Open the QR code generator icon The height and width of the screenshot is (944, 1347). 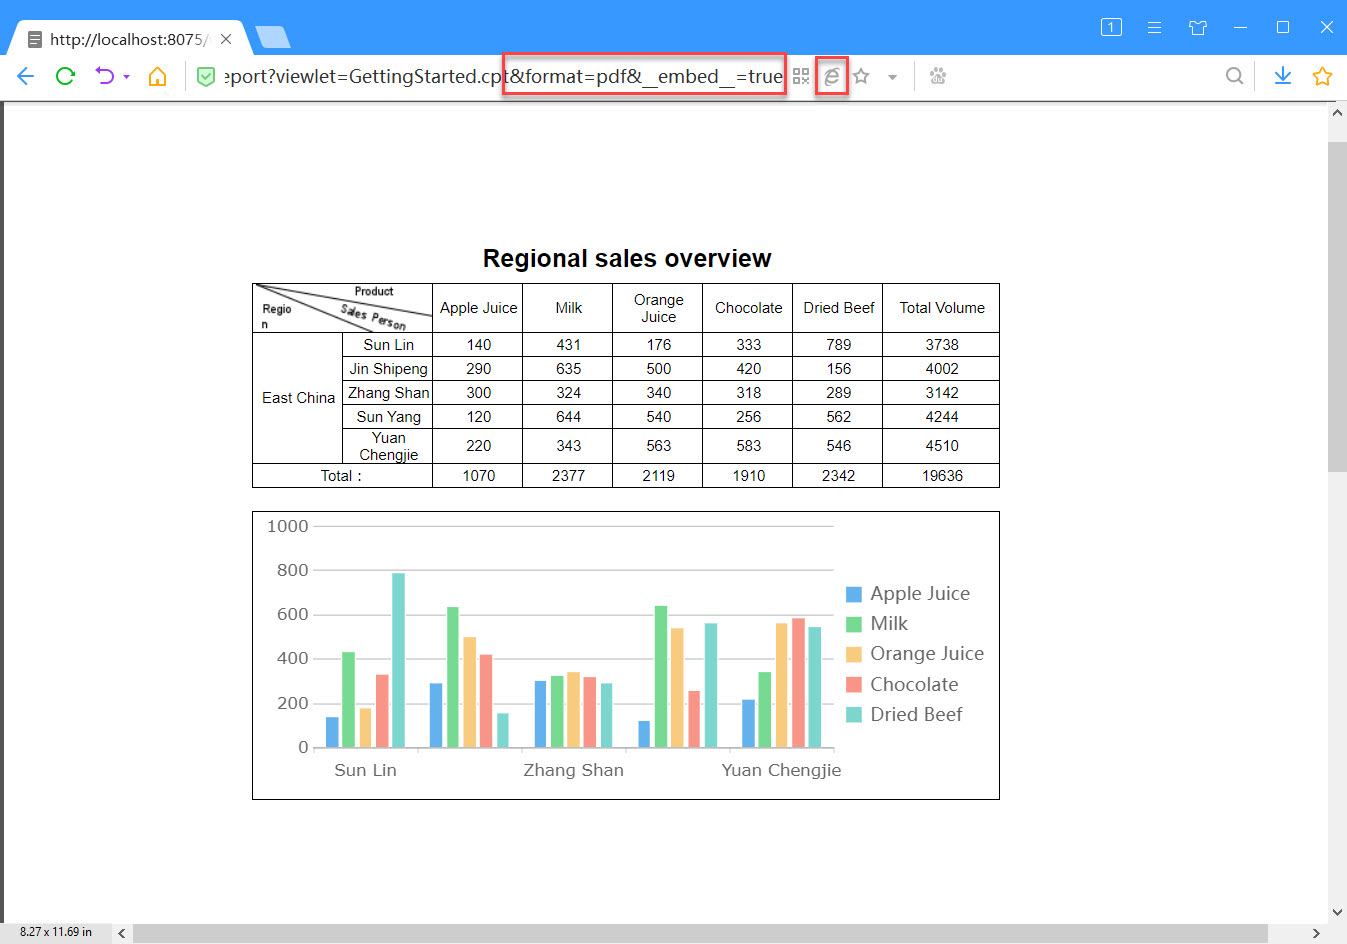point(800,75)
